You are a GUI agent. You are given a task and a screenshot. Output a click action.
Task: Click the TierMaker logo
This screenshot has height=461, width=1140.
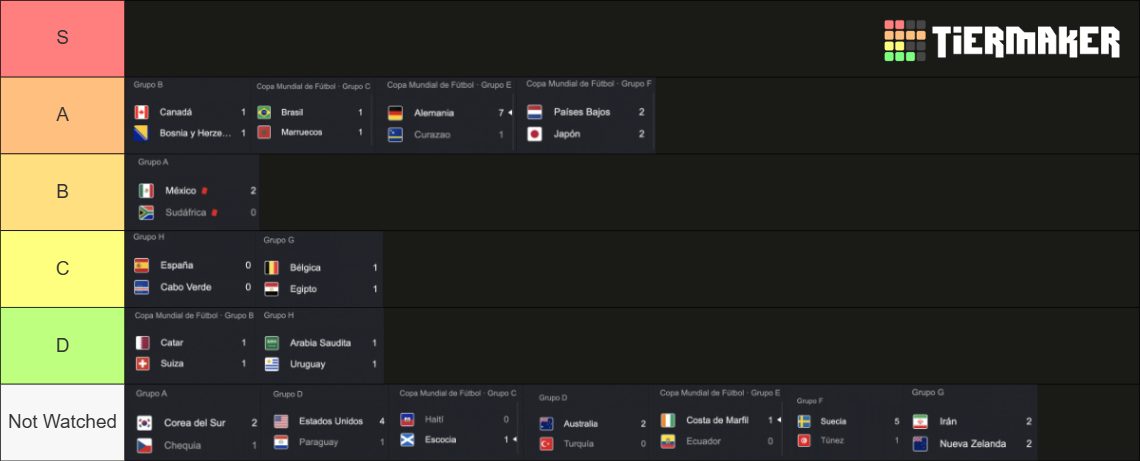pyautogui.click(x=1002, y=41)
